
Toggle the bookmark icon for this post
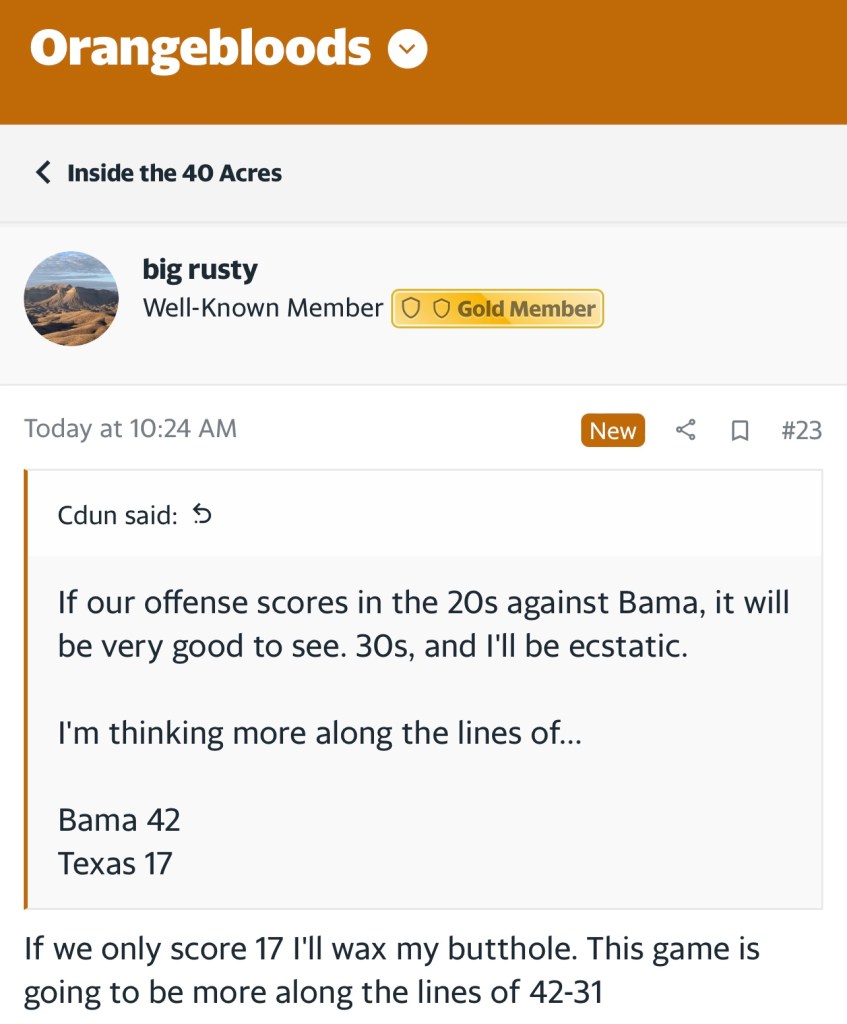click(740, 430)
